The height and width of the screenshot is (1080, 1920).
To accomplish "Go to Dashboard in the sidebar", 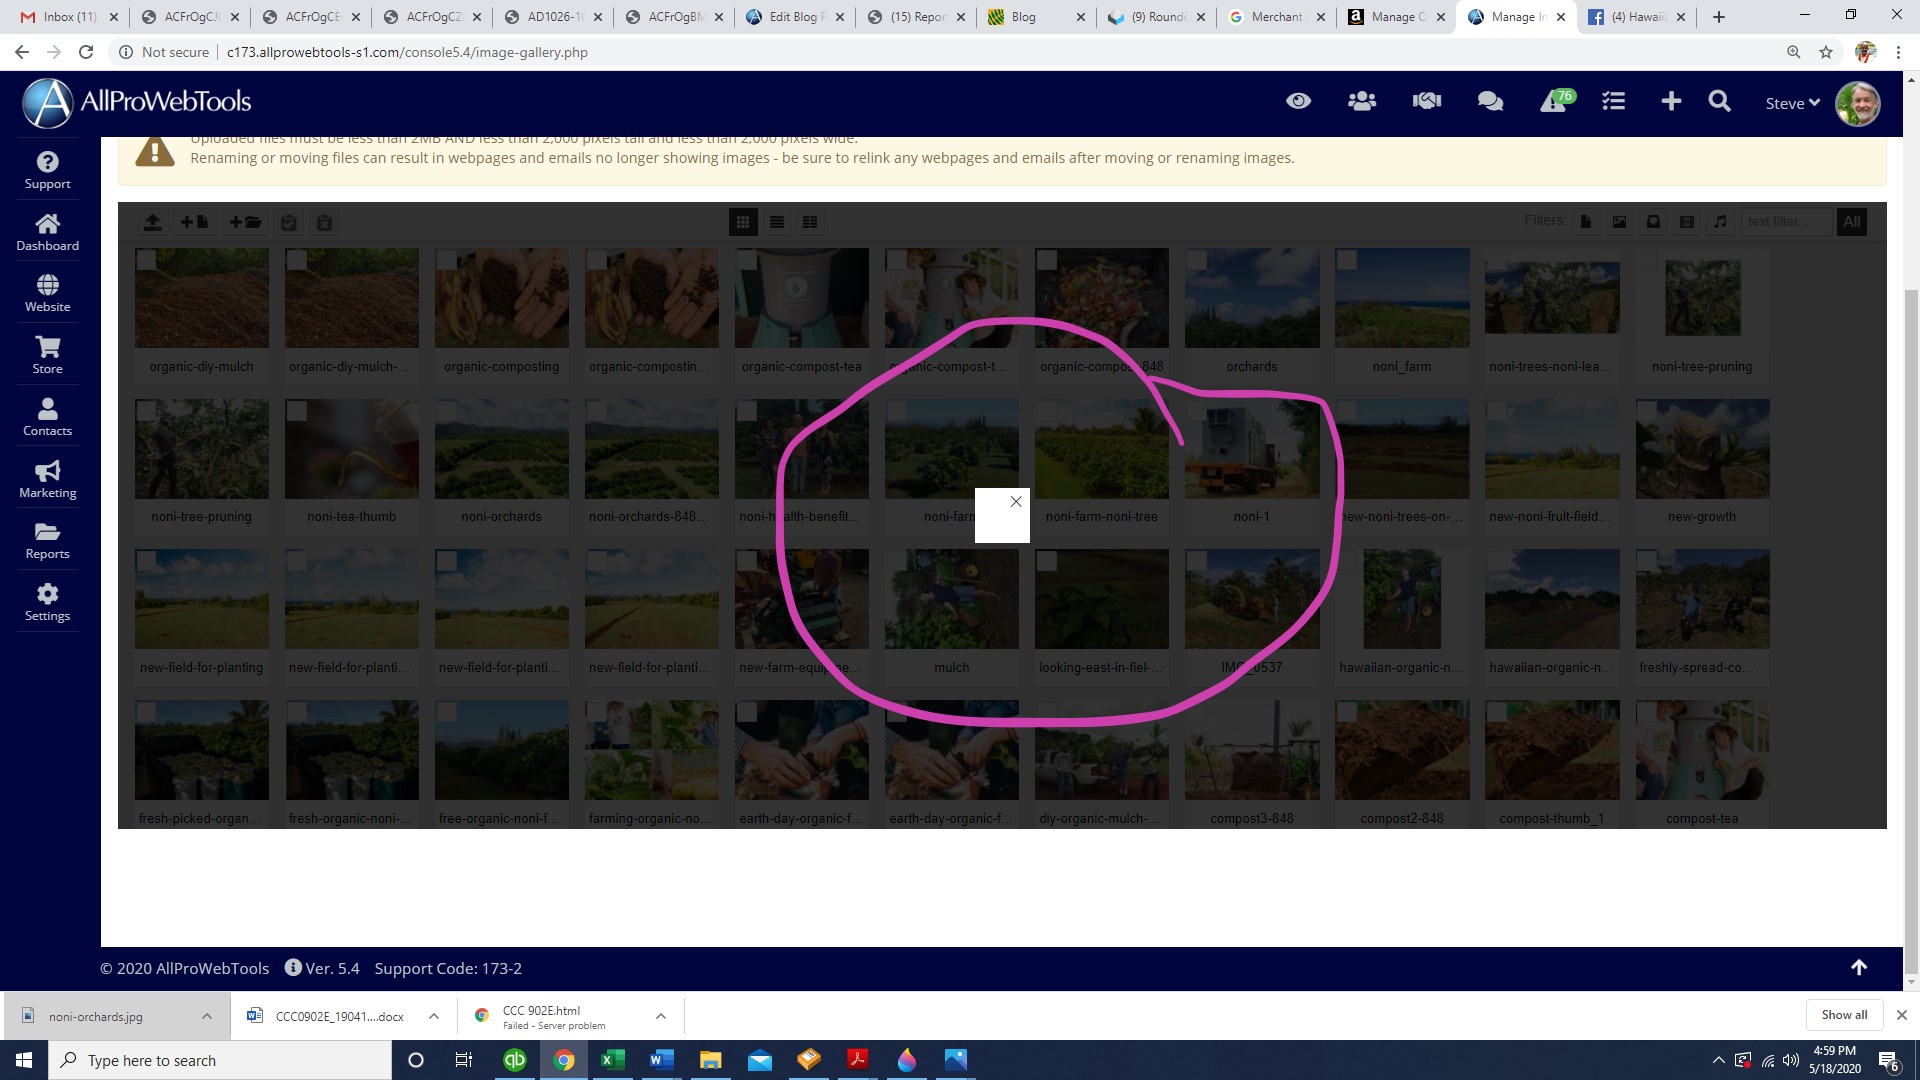I will pyautogui.click(x=47, y=232).
